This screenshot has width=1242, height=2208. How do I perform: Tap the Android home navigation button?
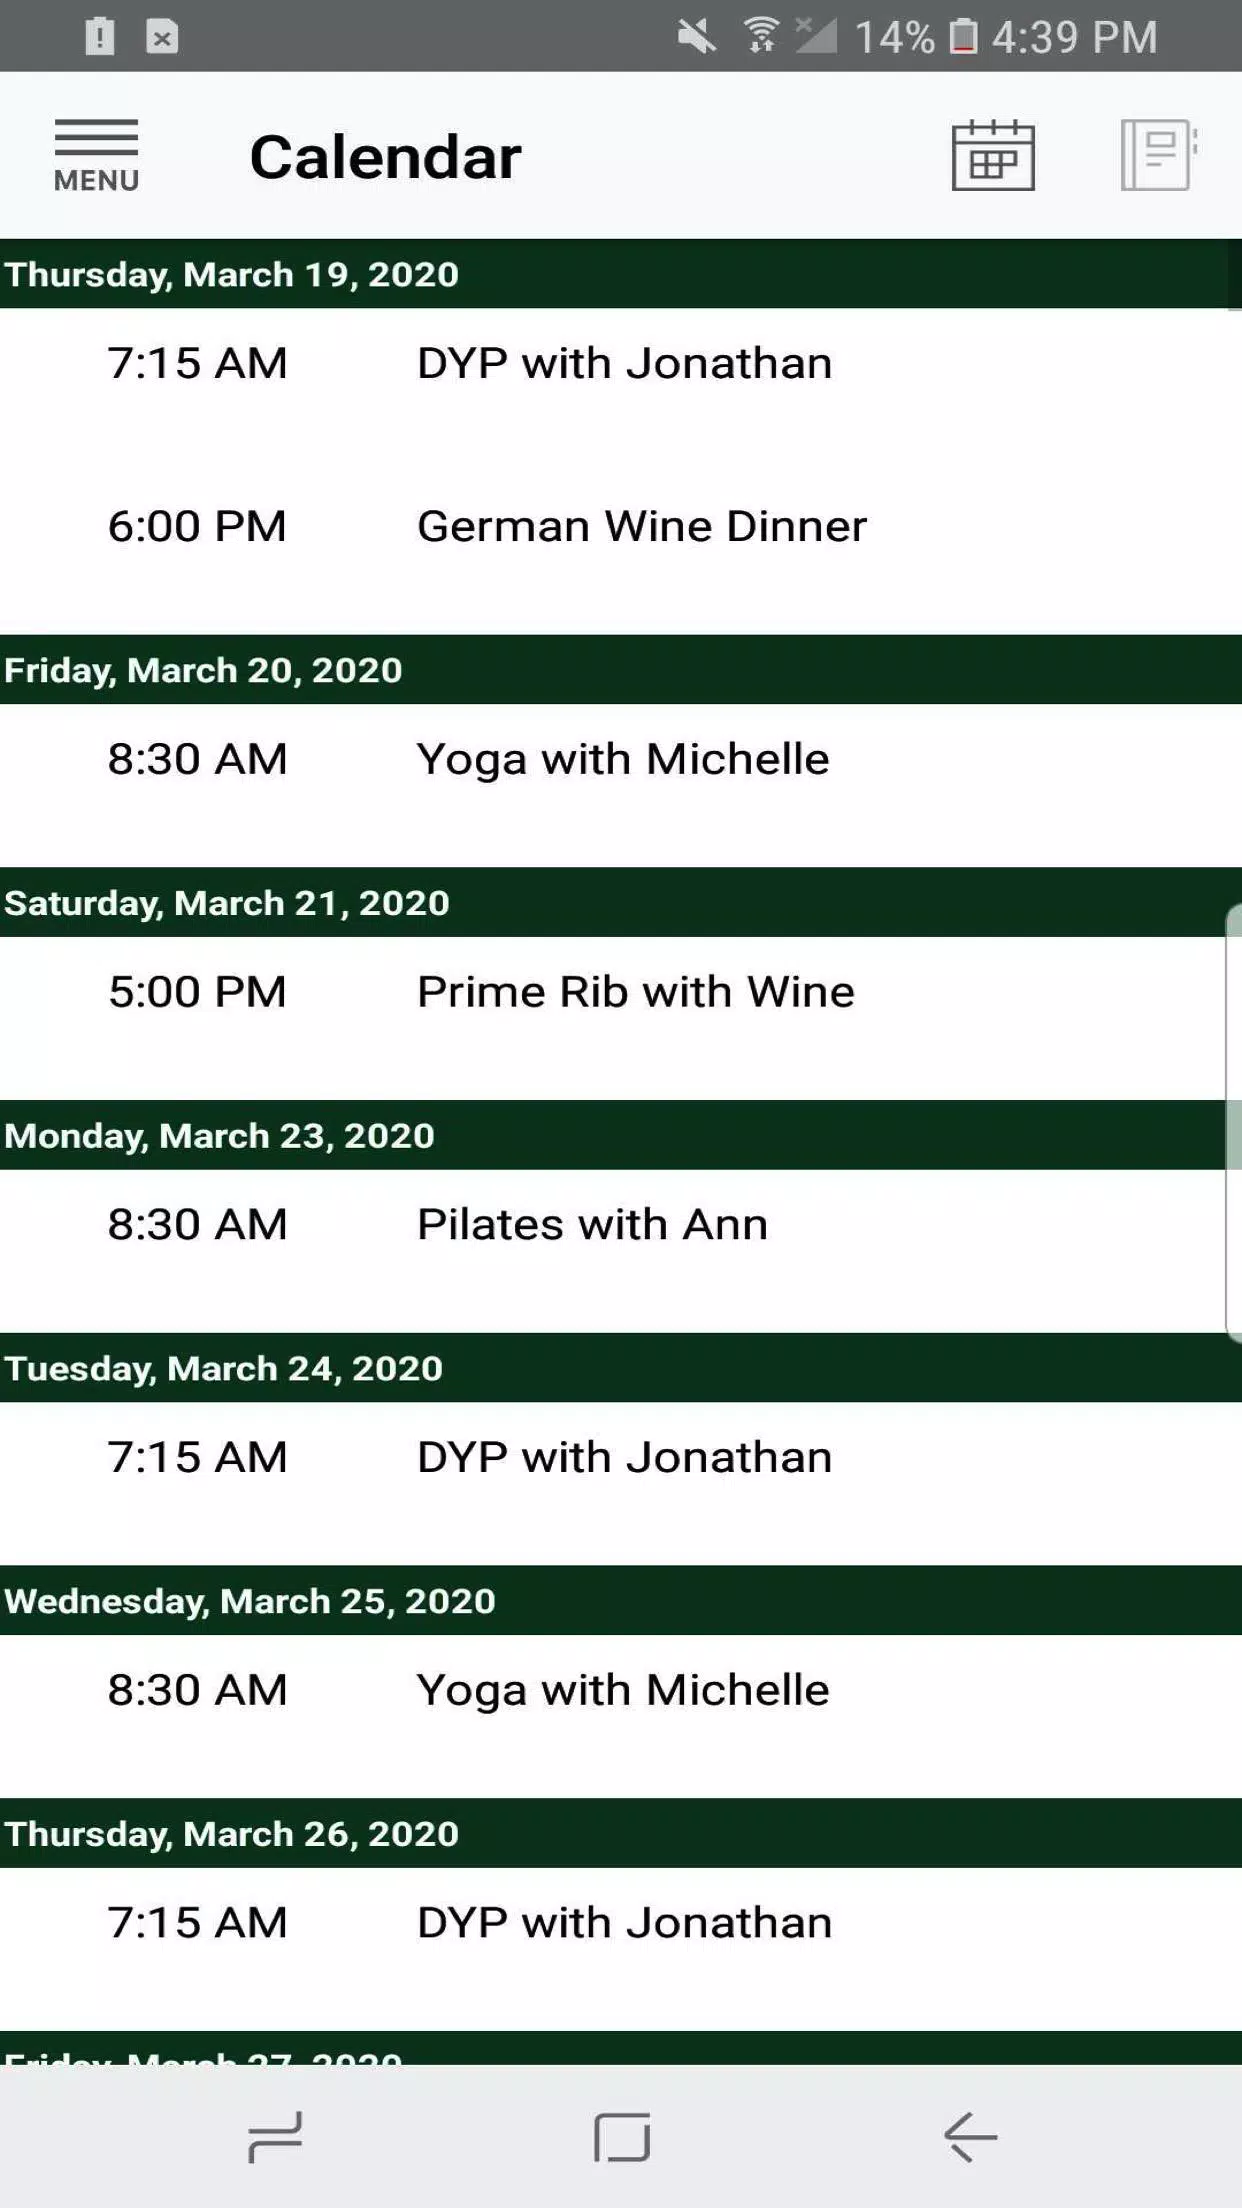621,2137
